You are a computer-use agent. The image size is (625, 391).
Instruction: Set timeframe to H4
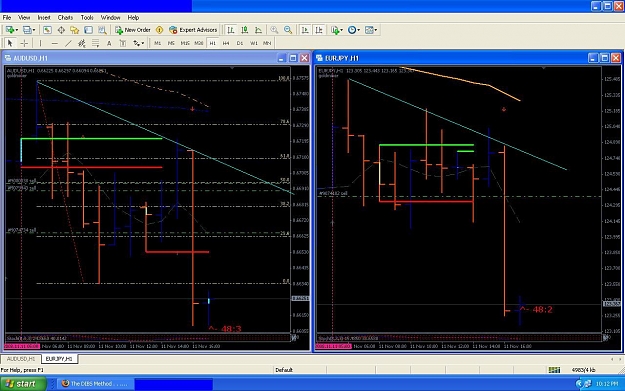226,43
